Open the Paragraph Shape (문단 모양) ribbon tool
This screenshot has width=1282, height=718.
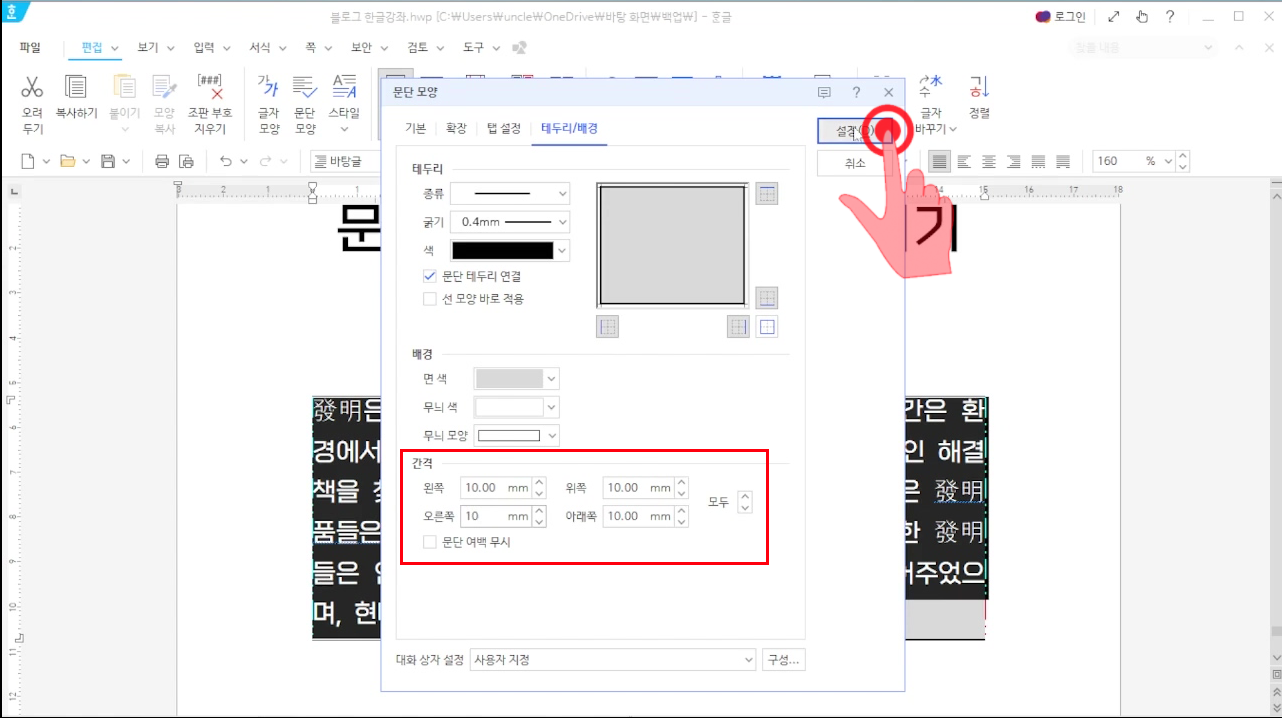pos(305,87)
